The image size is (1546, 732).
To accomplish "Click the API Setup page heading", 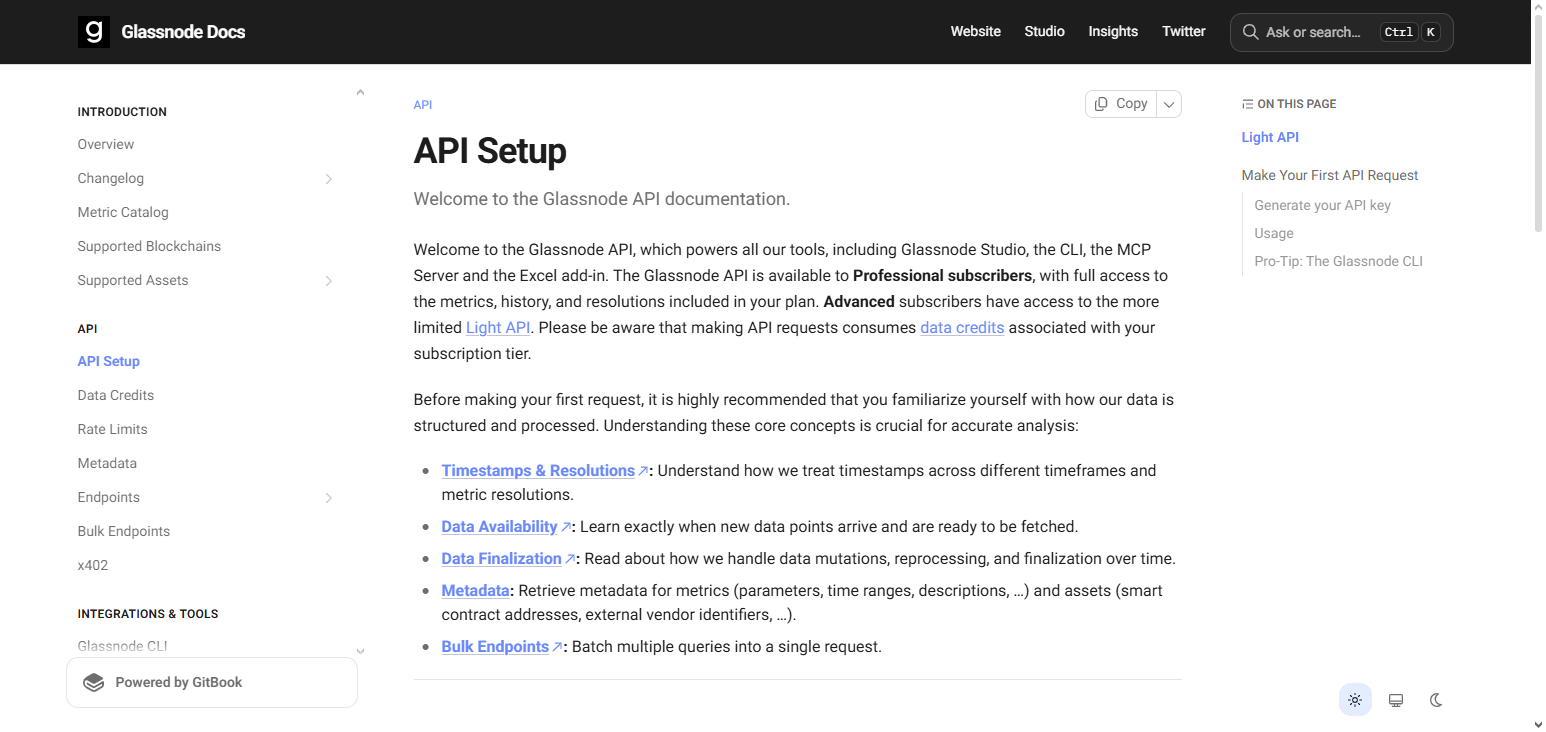I will pyautogui.click(x=490, y=151).
